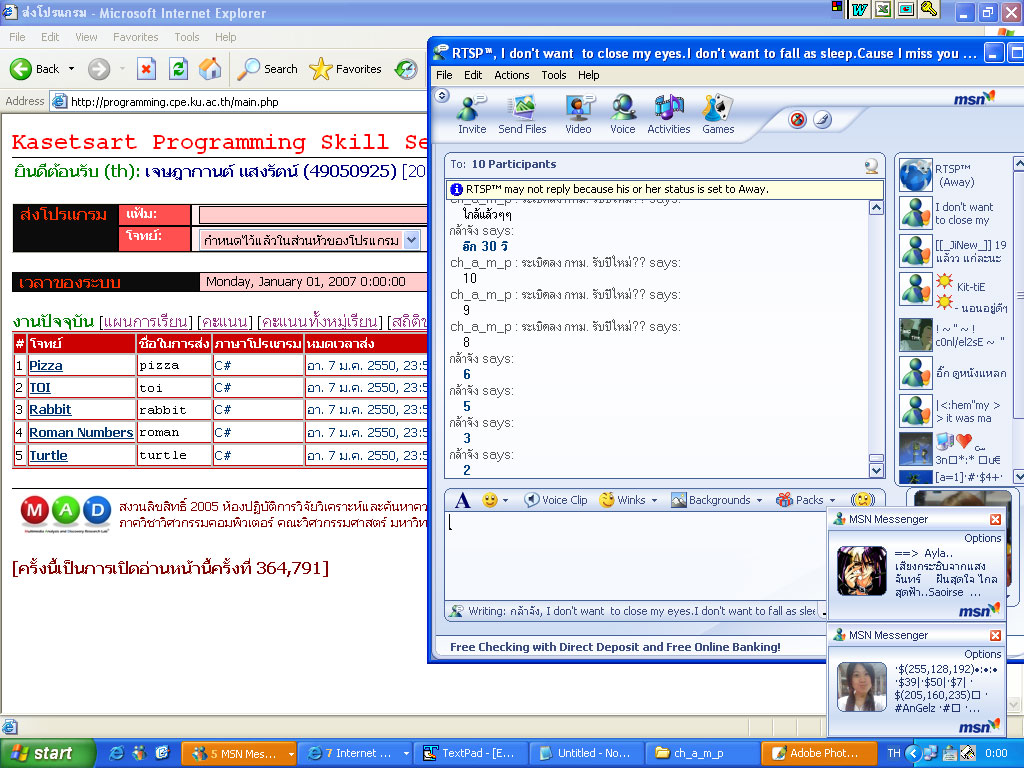The height and width of the screenshot is (768, 1024).
Task: Open IE File menu
Action: point(18,37)
